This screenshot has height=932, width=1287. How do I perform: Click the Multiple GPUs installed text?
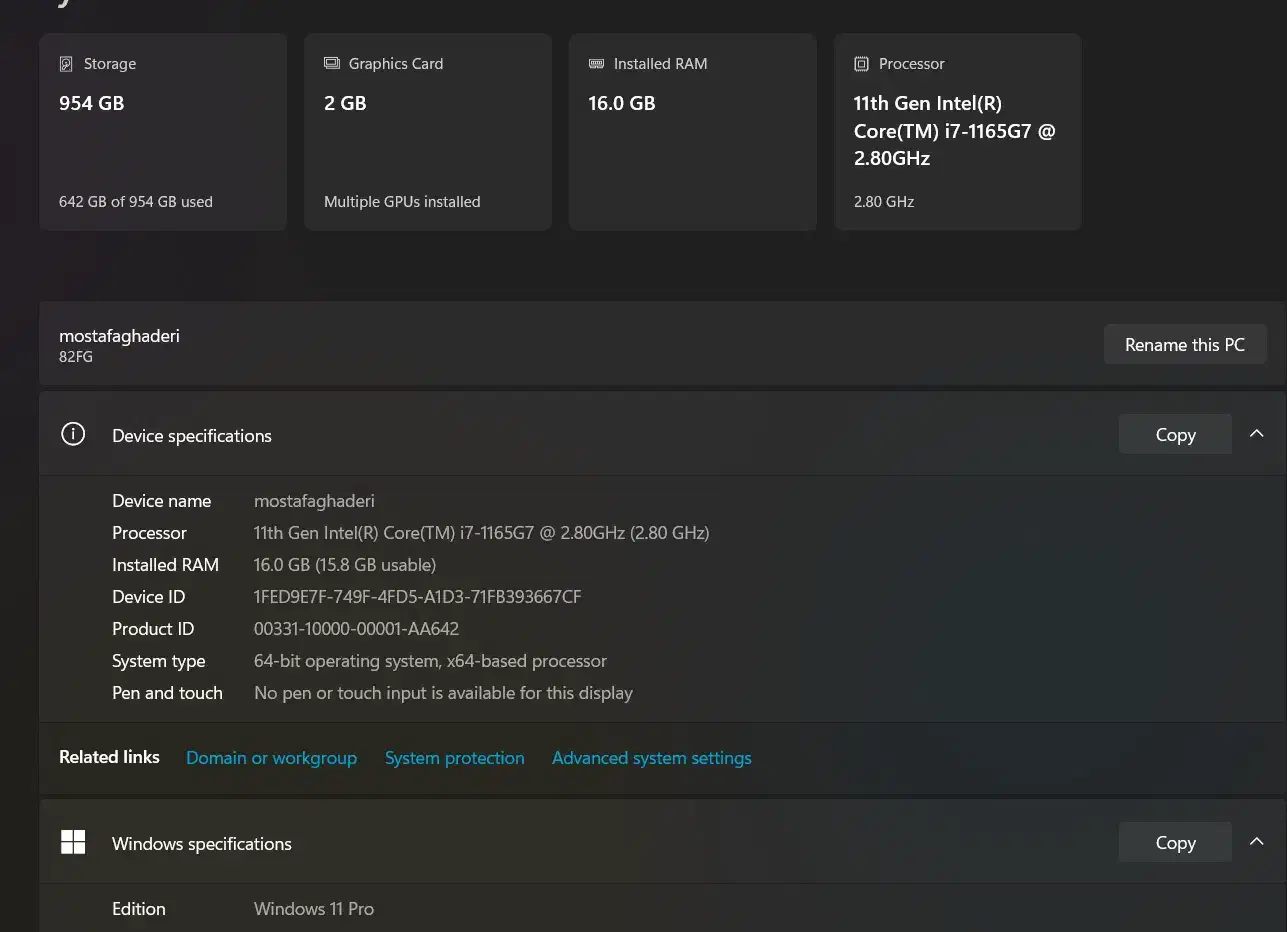click(x=402, y=202)
